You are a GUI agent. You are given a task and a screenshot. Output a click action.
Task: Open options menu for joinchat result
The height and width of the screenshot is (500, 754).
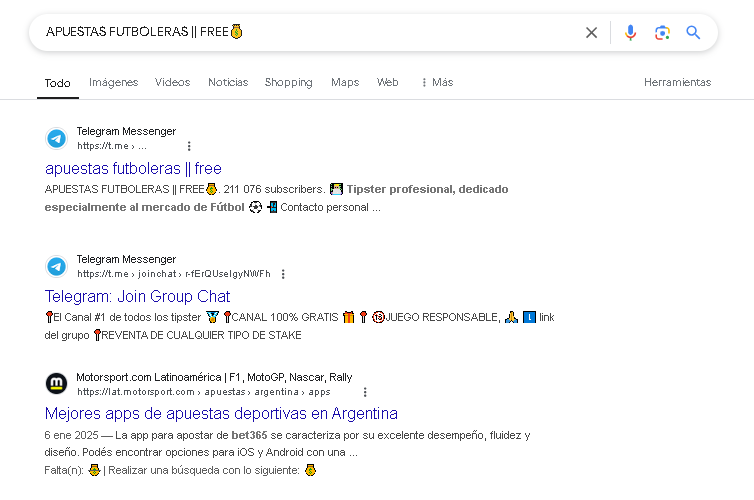coord(283,274)
